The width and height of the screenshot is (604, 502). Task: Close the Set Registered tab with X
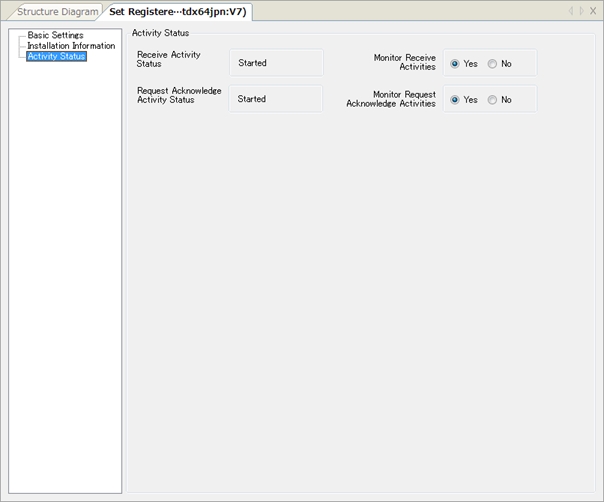pos(593,11)
